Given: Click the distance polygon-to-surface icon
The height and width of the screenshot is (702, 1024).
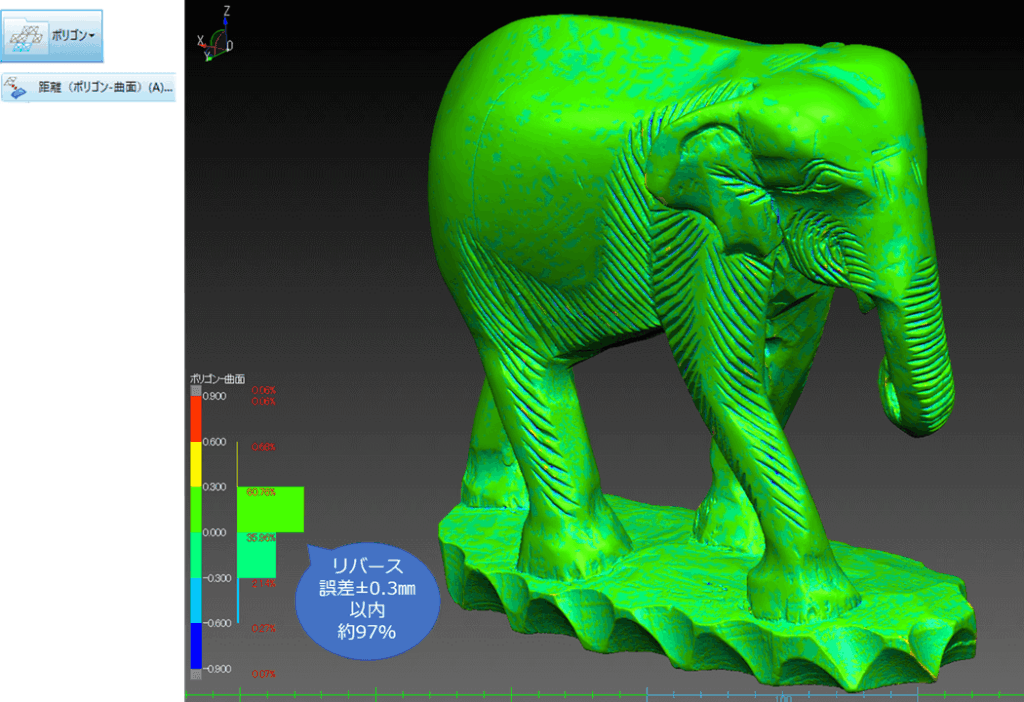Looking at the screenshot, I should 16,89.
